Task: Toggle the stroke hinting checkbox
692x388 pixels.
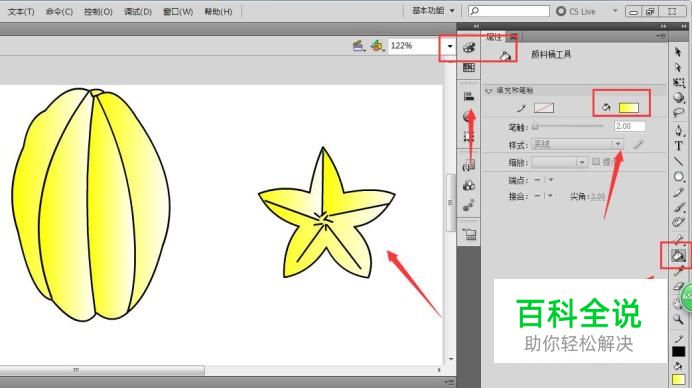Action: (x=596, y=162)
